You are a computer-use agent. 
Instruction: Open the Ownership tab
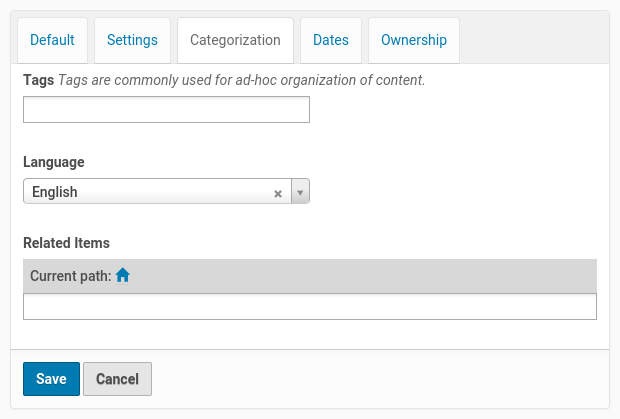click(413, 41)
